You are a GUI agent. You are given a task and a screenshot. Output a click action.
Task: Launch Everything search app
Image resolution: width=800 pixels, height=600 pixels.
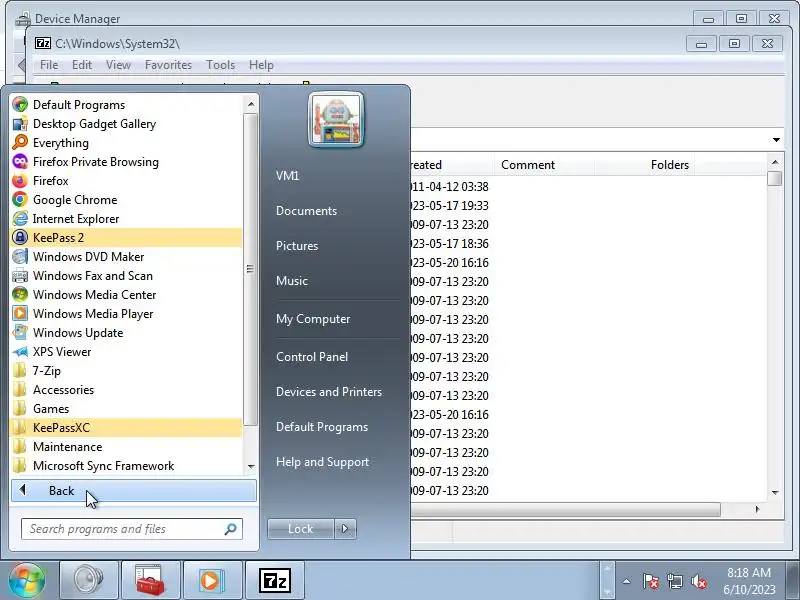click(126, 143)
